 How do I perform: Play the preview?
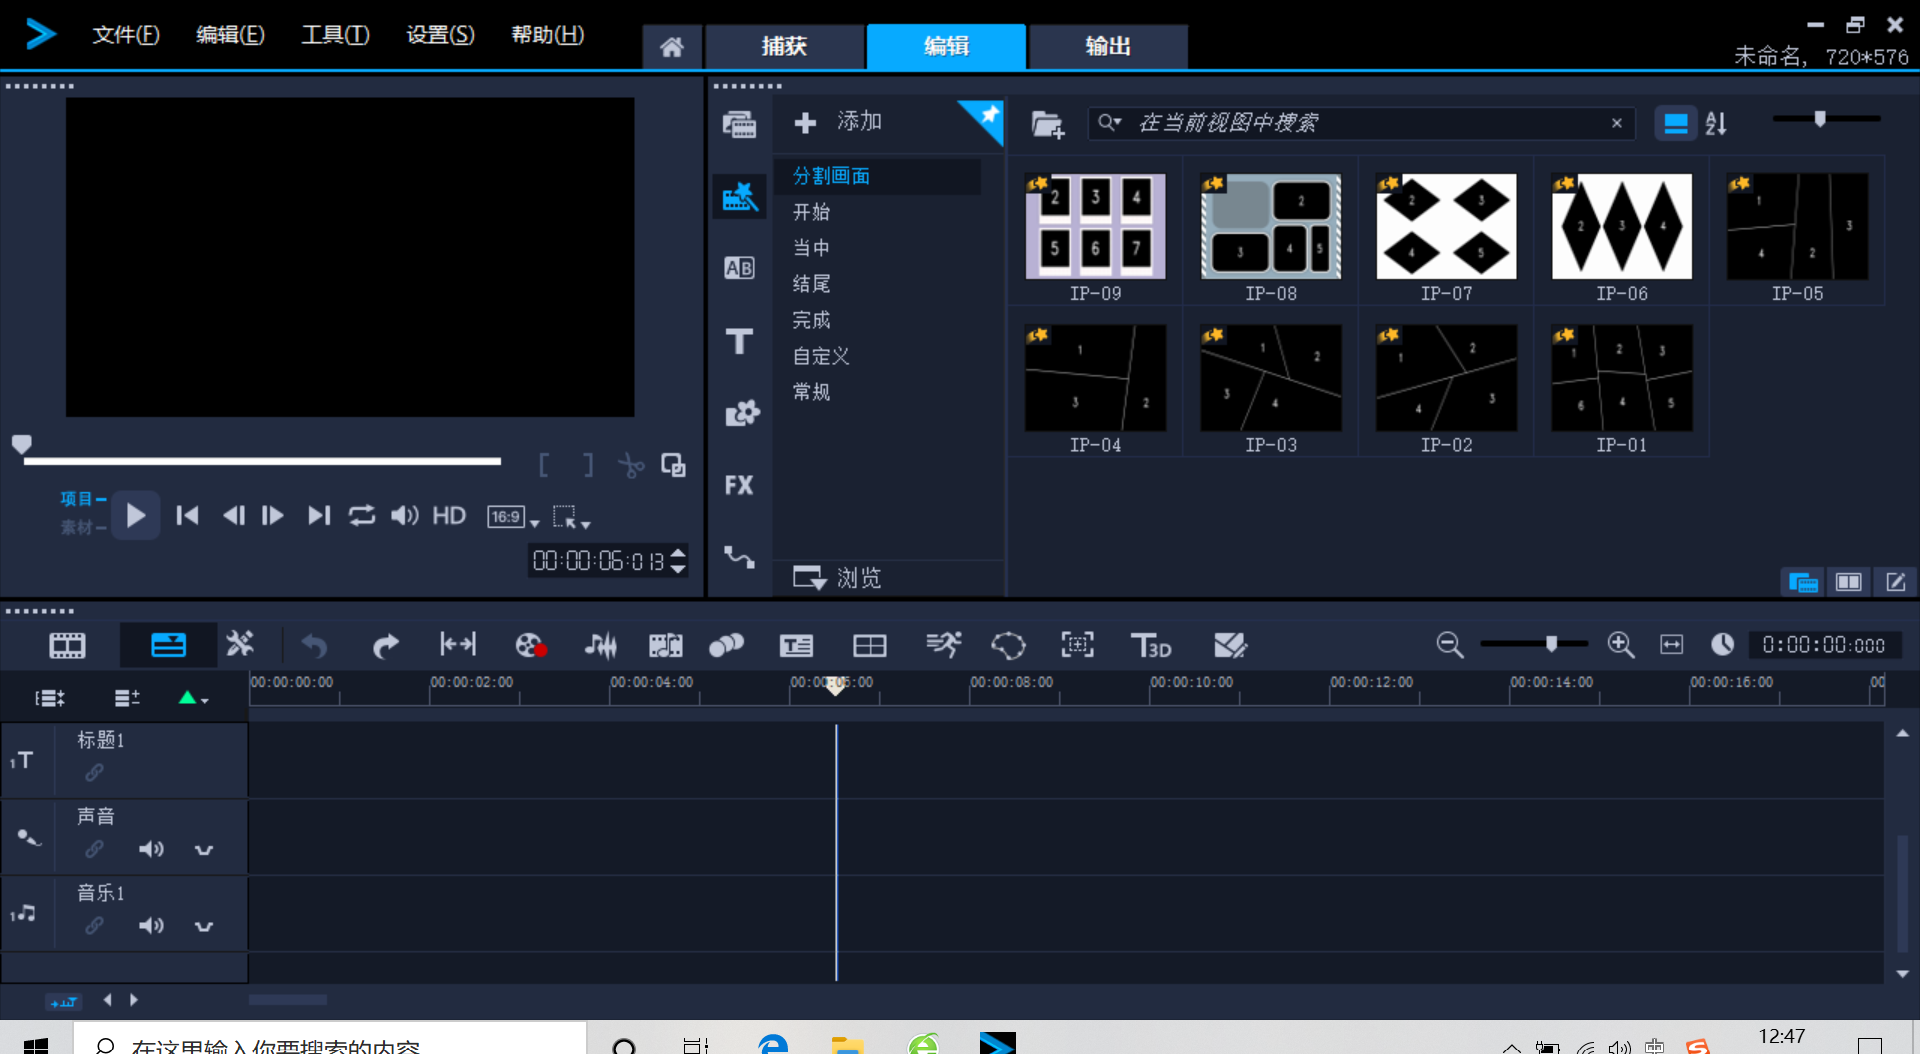pyautogui.click(x=136, y=516)
